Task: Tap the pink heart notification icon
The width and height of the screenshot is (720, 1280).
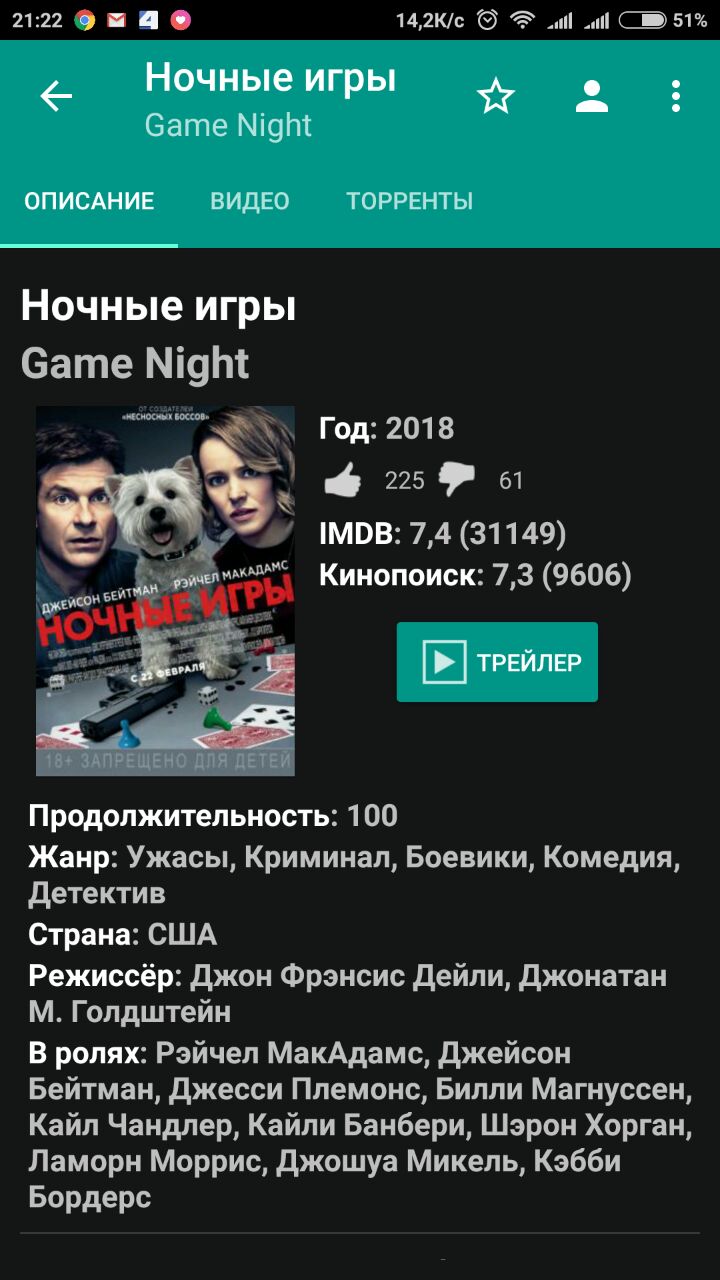Action: click(x=181, y=20)
